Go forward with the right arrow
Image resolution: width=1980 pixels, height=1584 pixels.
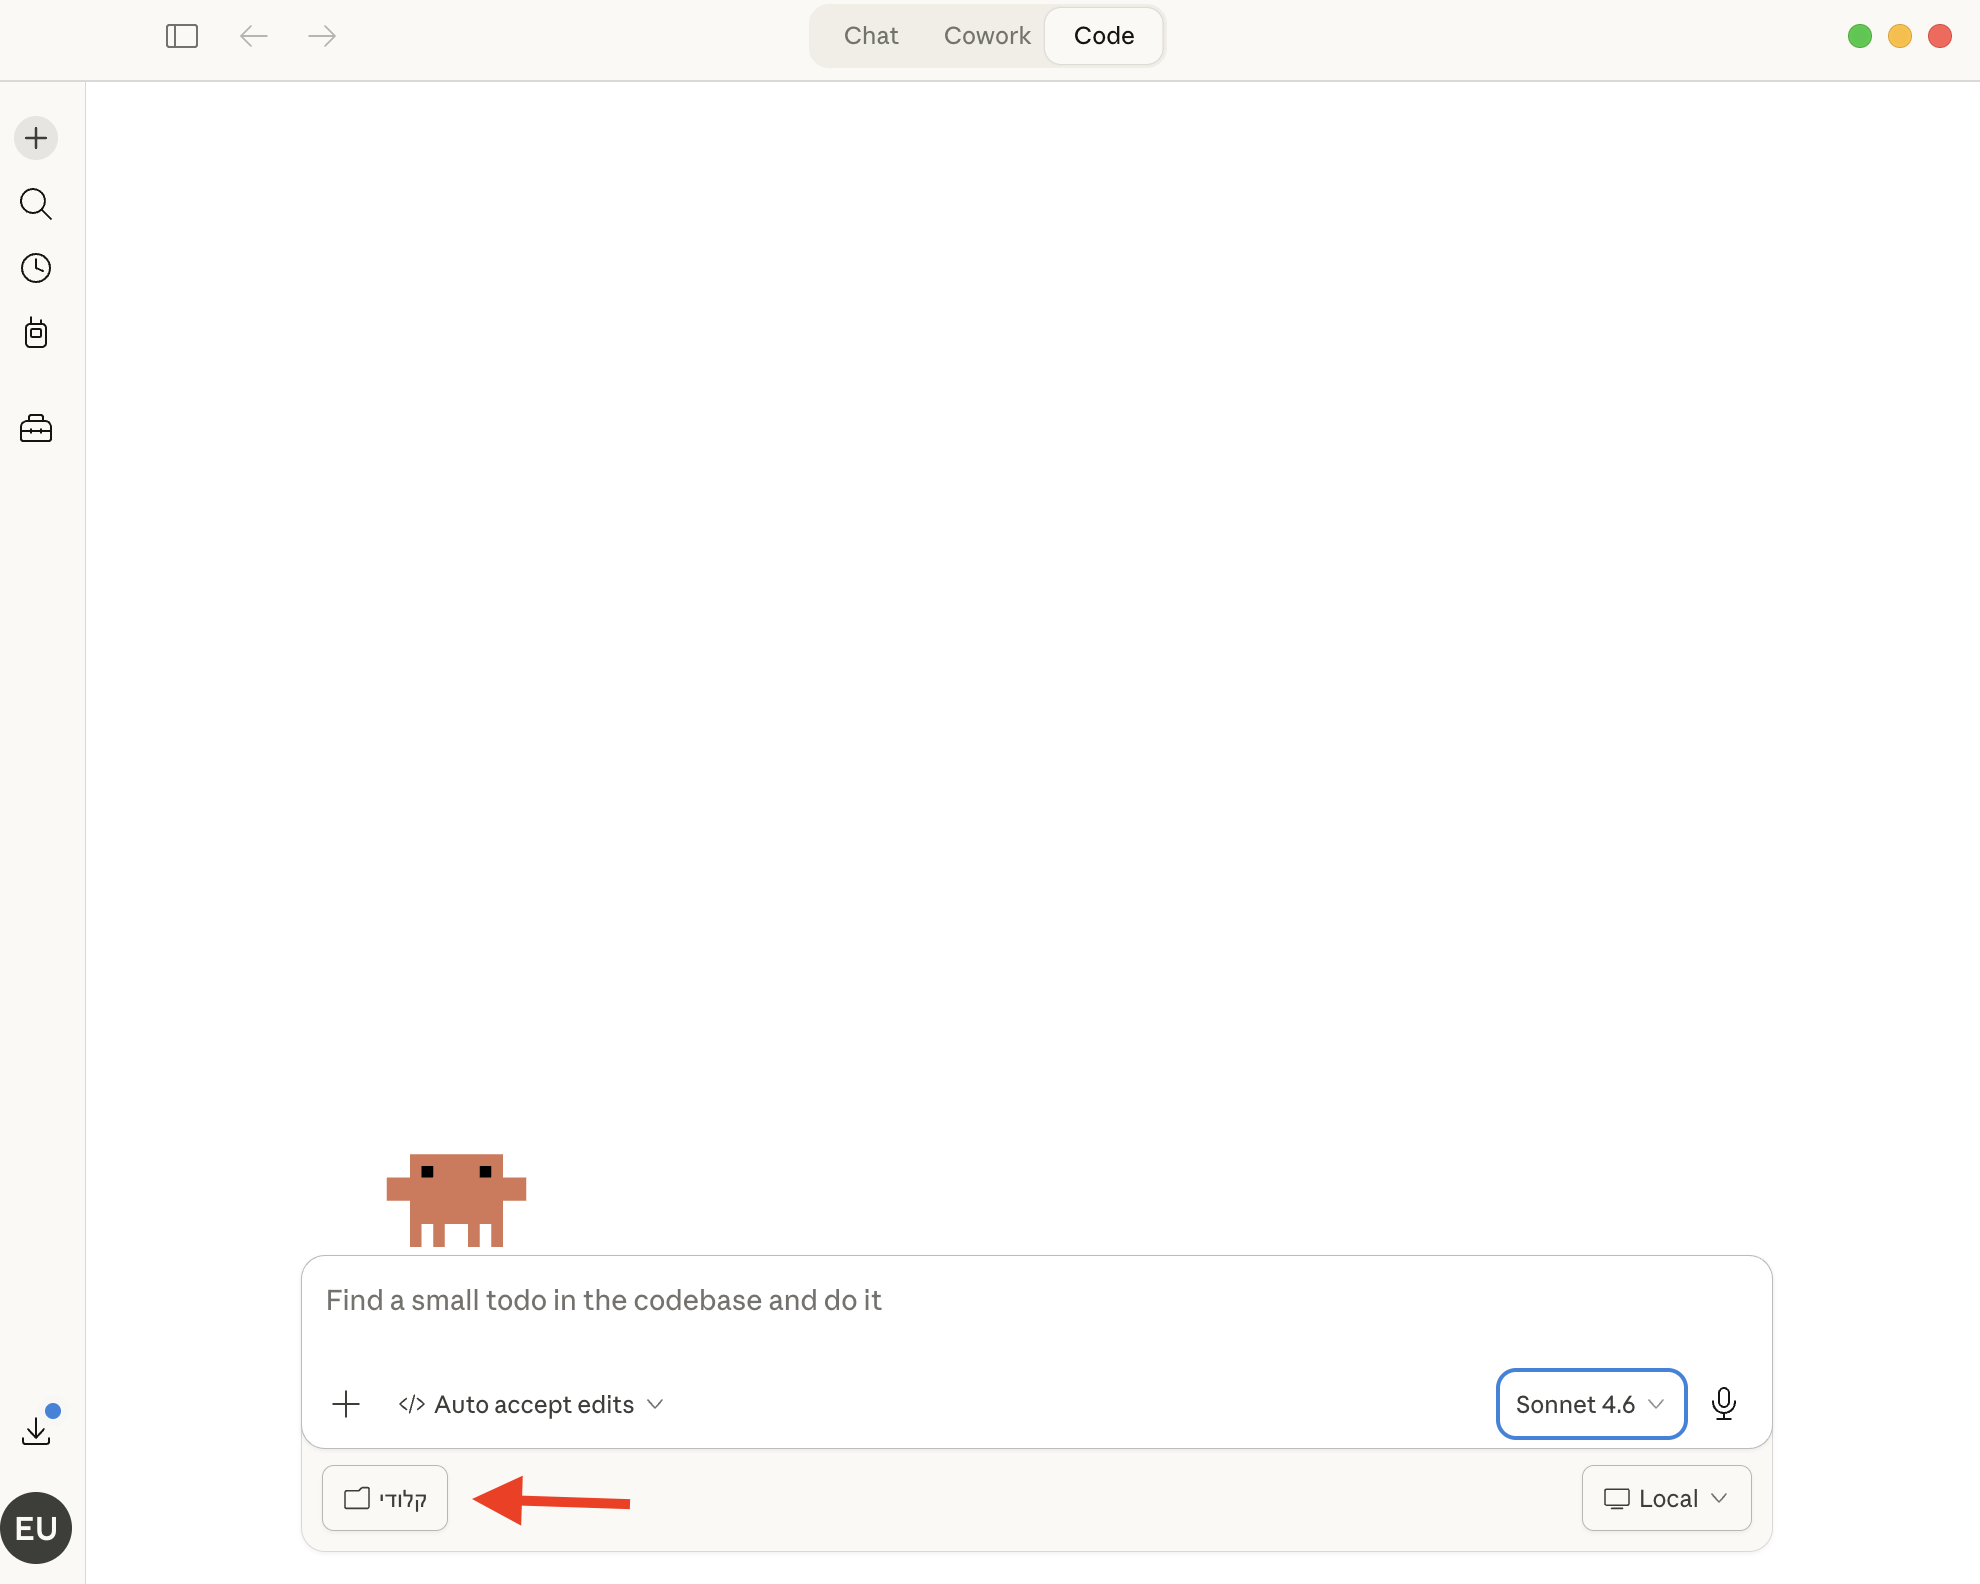pos(322,36)
